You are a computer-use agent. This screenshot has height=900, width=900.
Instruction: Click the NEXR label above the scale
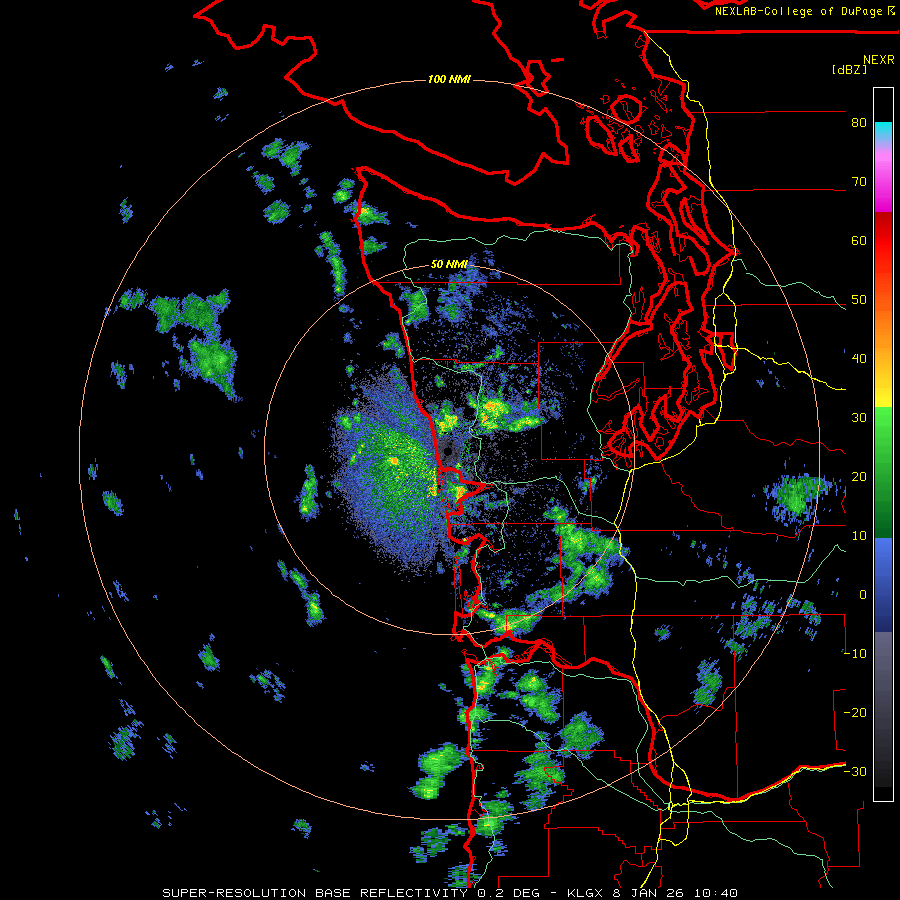(x=879, y=60)
